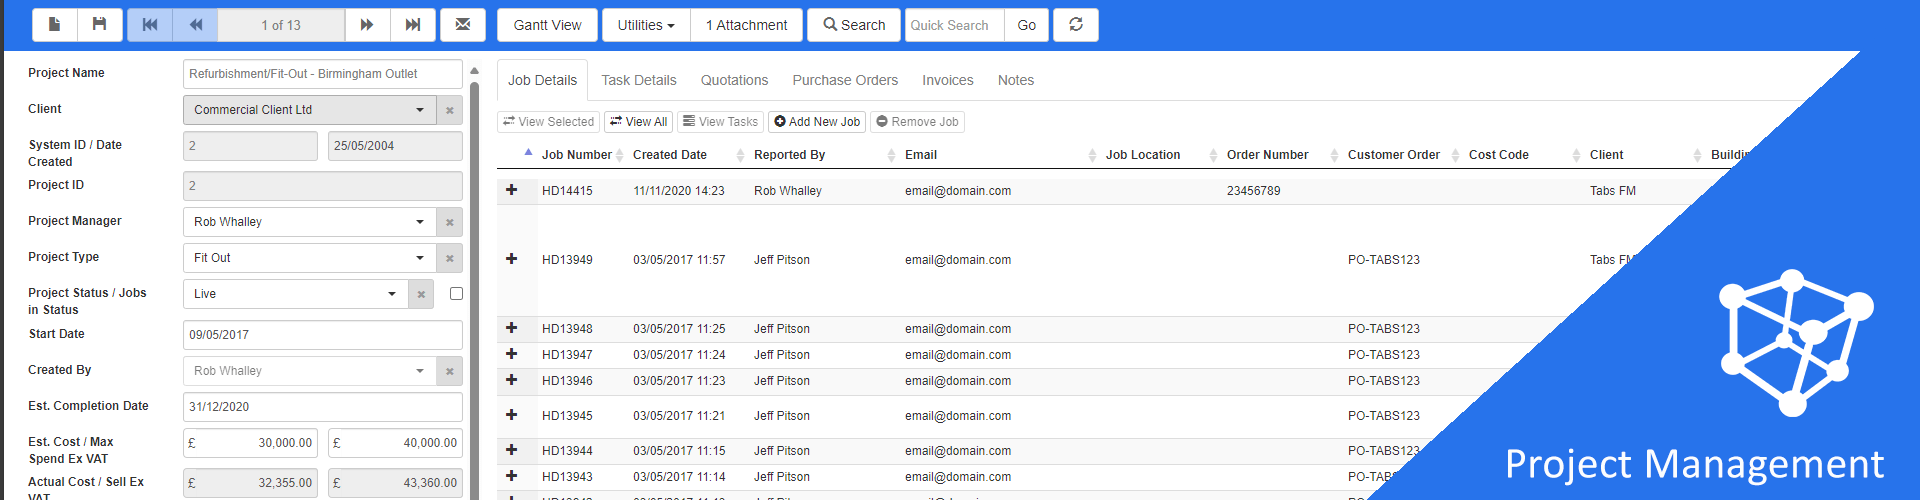
Task: Click the refresh icon button
Action: pyautogui.click(x=1076, y=25)
